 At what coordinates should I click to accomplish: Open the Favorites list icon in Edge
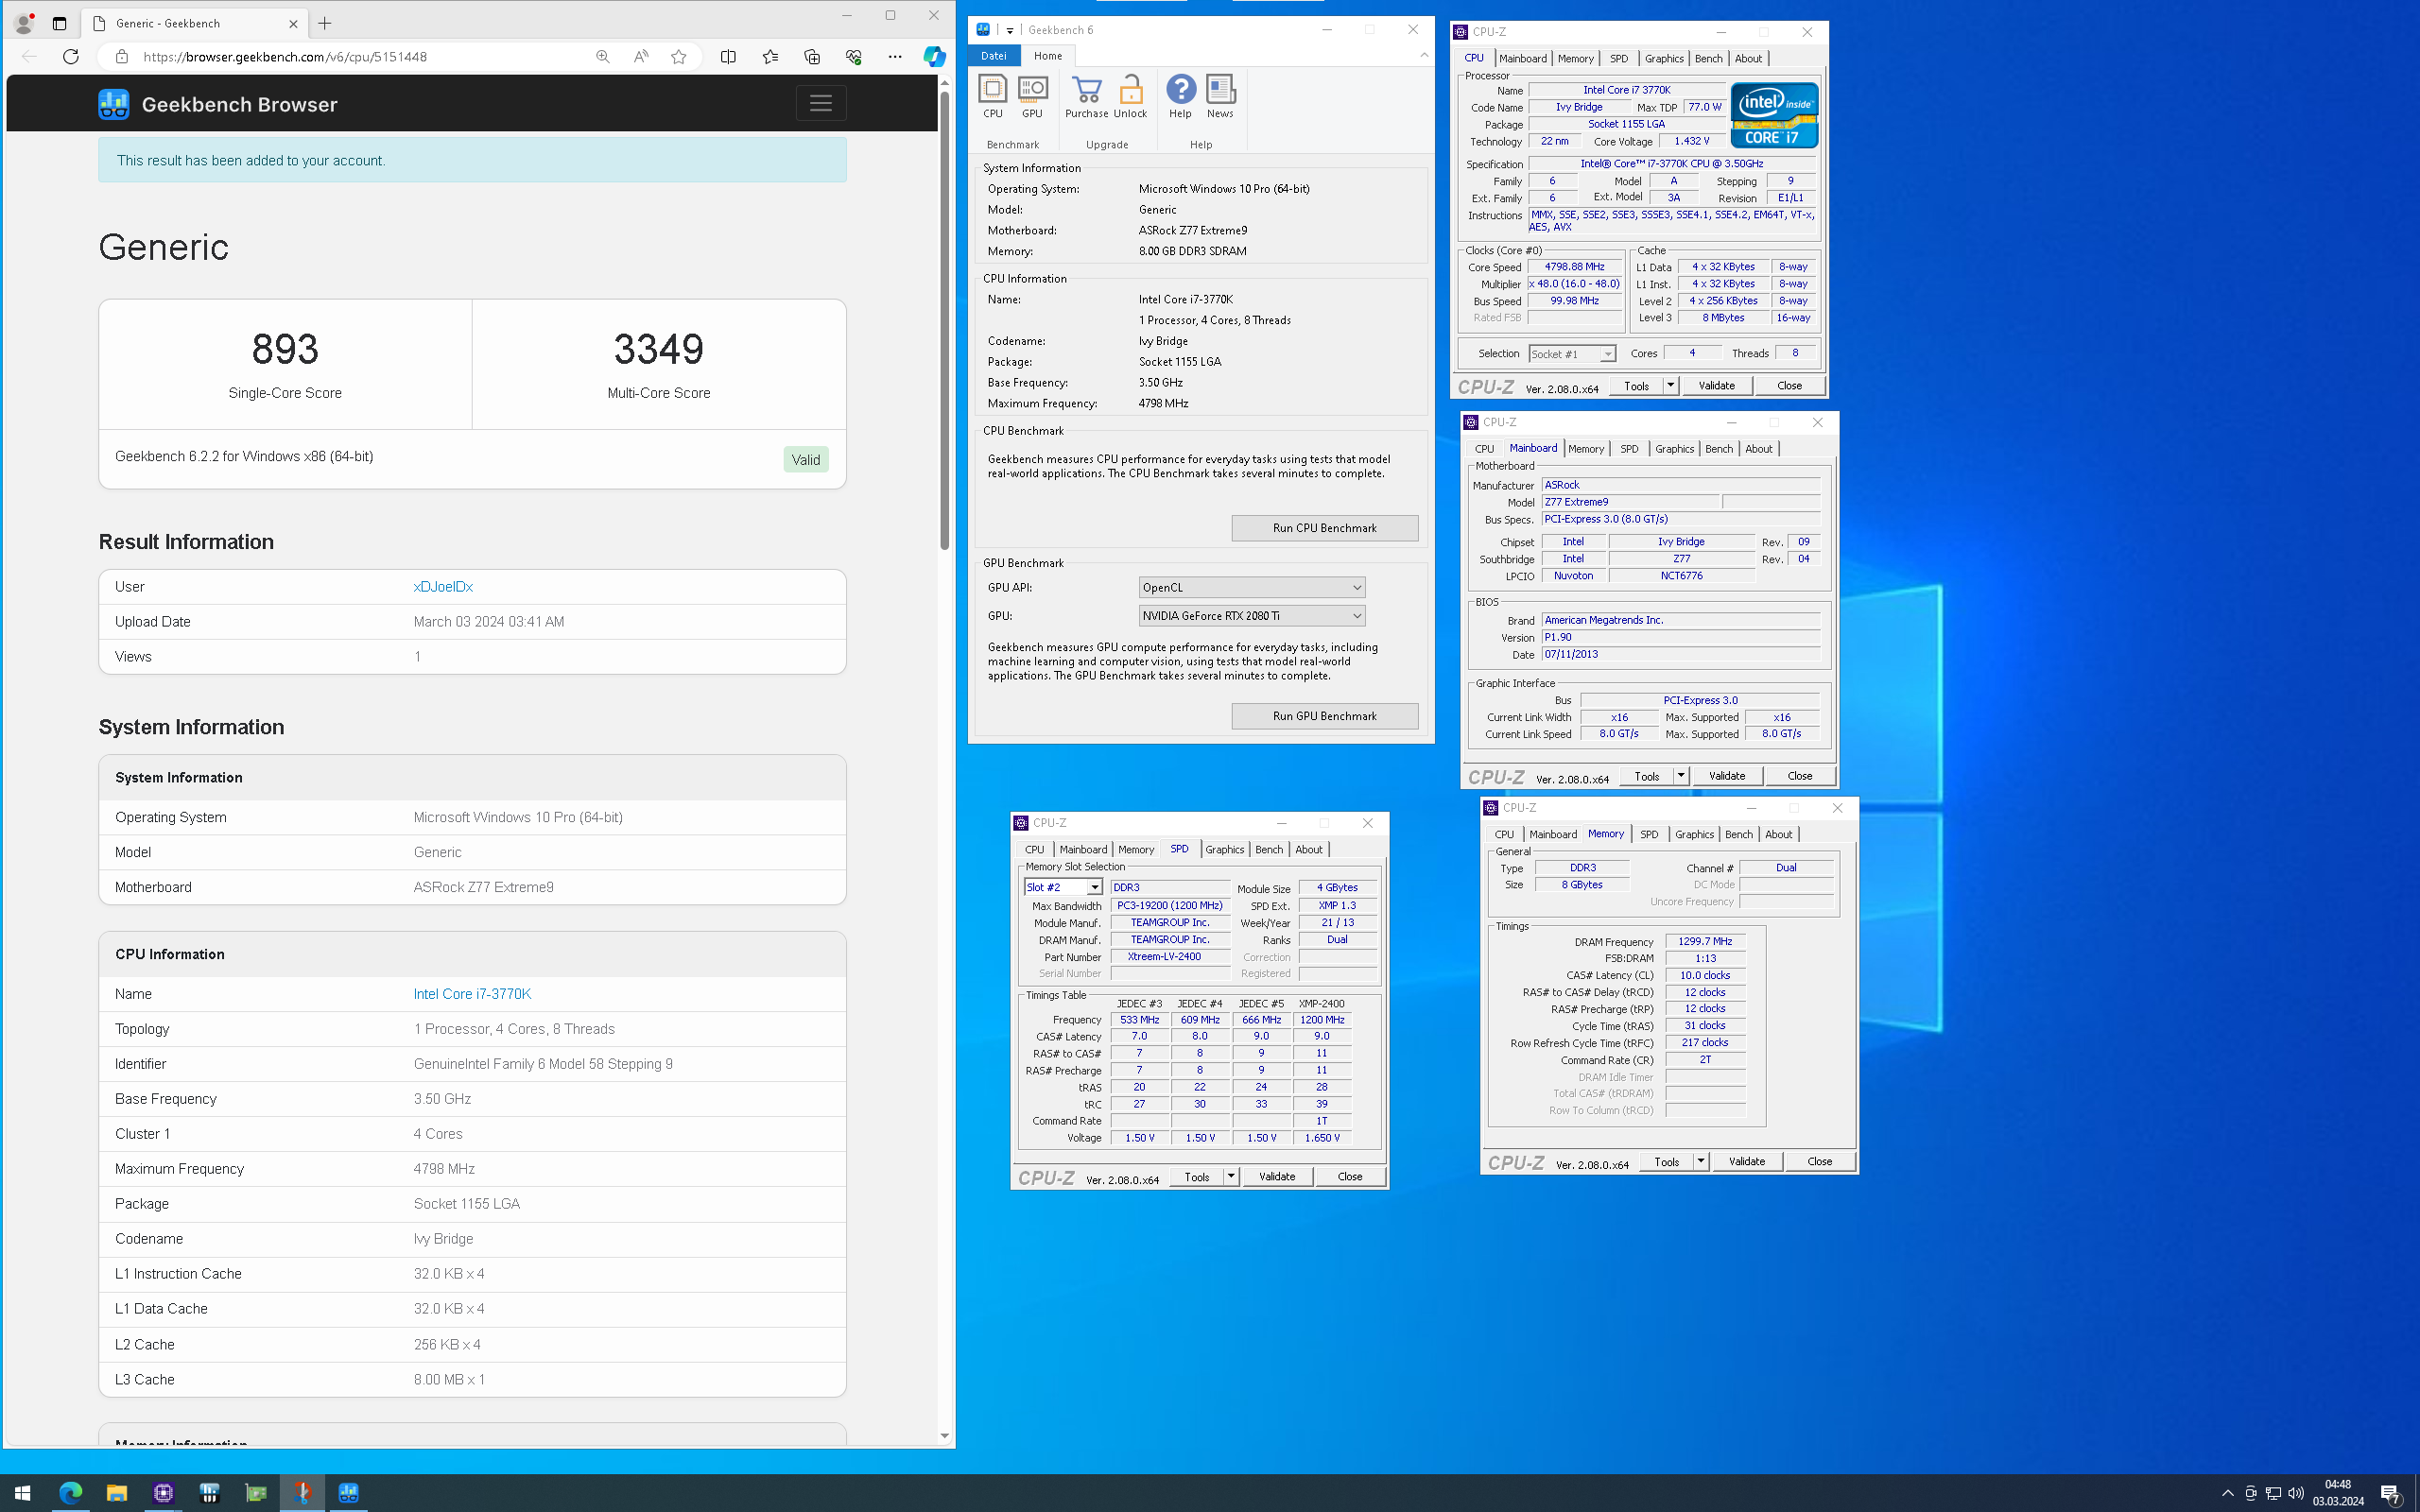click(770, 57)
